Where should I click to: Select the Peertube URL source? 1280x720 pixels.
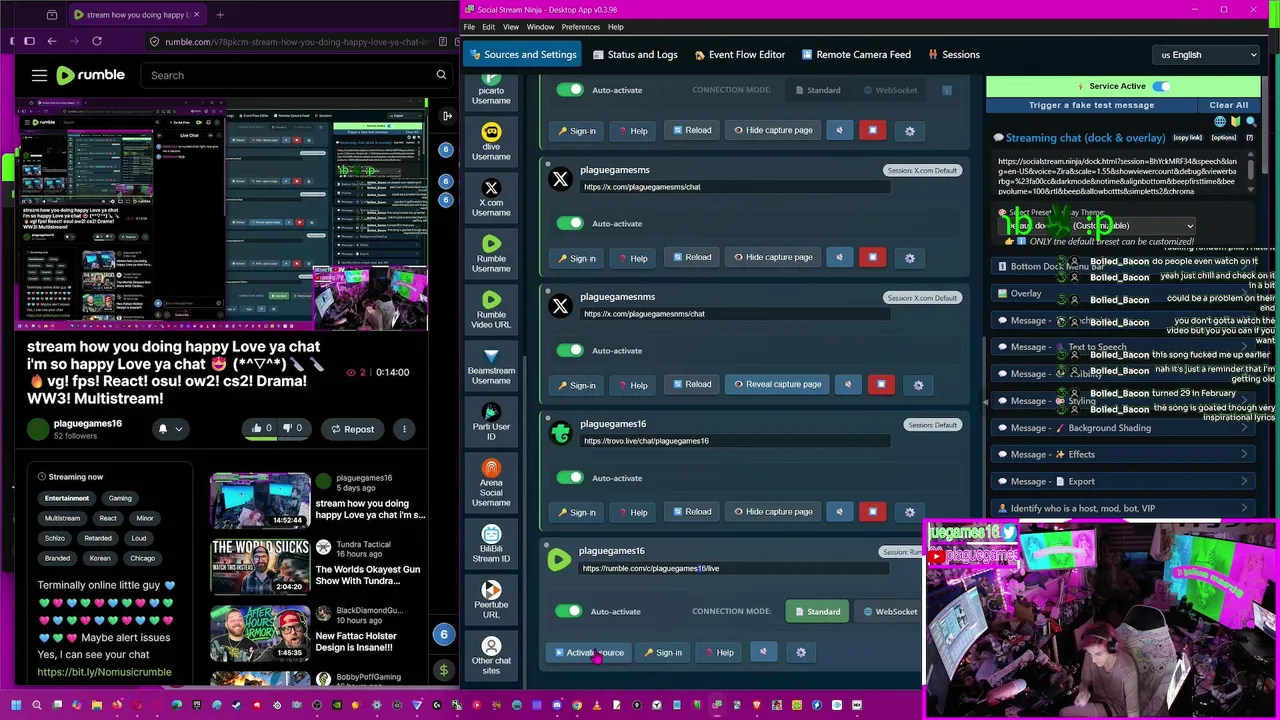tap(491, 600)
